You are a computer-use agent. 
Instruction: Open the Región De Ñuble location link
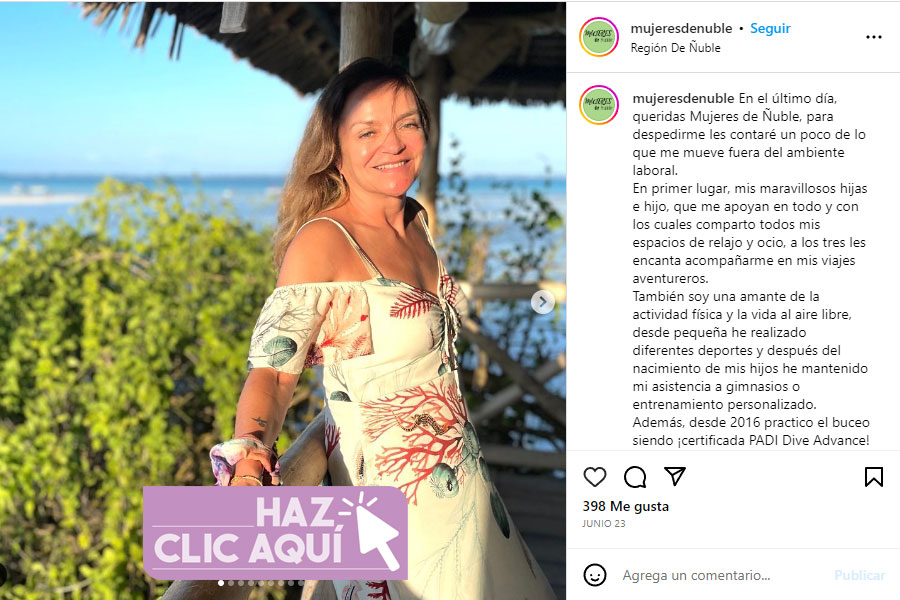[x=676, y=48]
